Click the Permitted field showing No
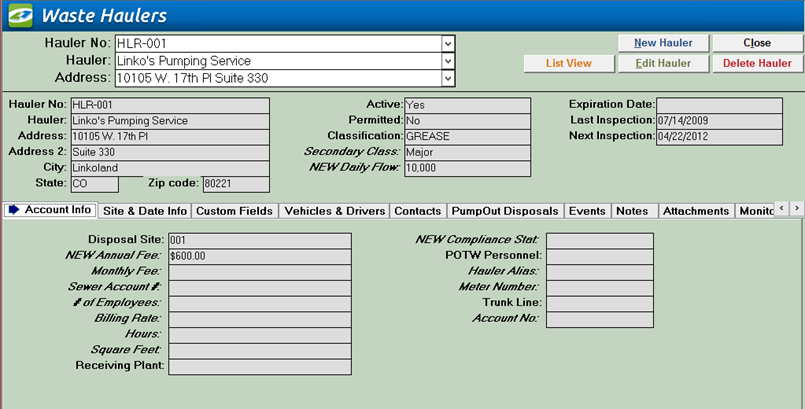This screenshot has width=805, height=409. (x=468, y=121)
